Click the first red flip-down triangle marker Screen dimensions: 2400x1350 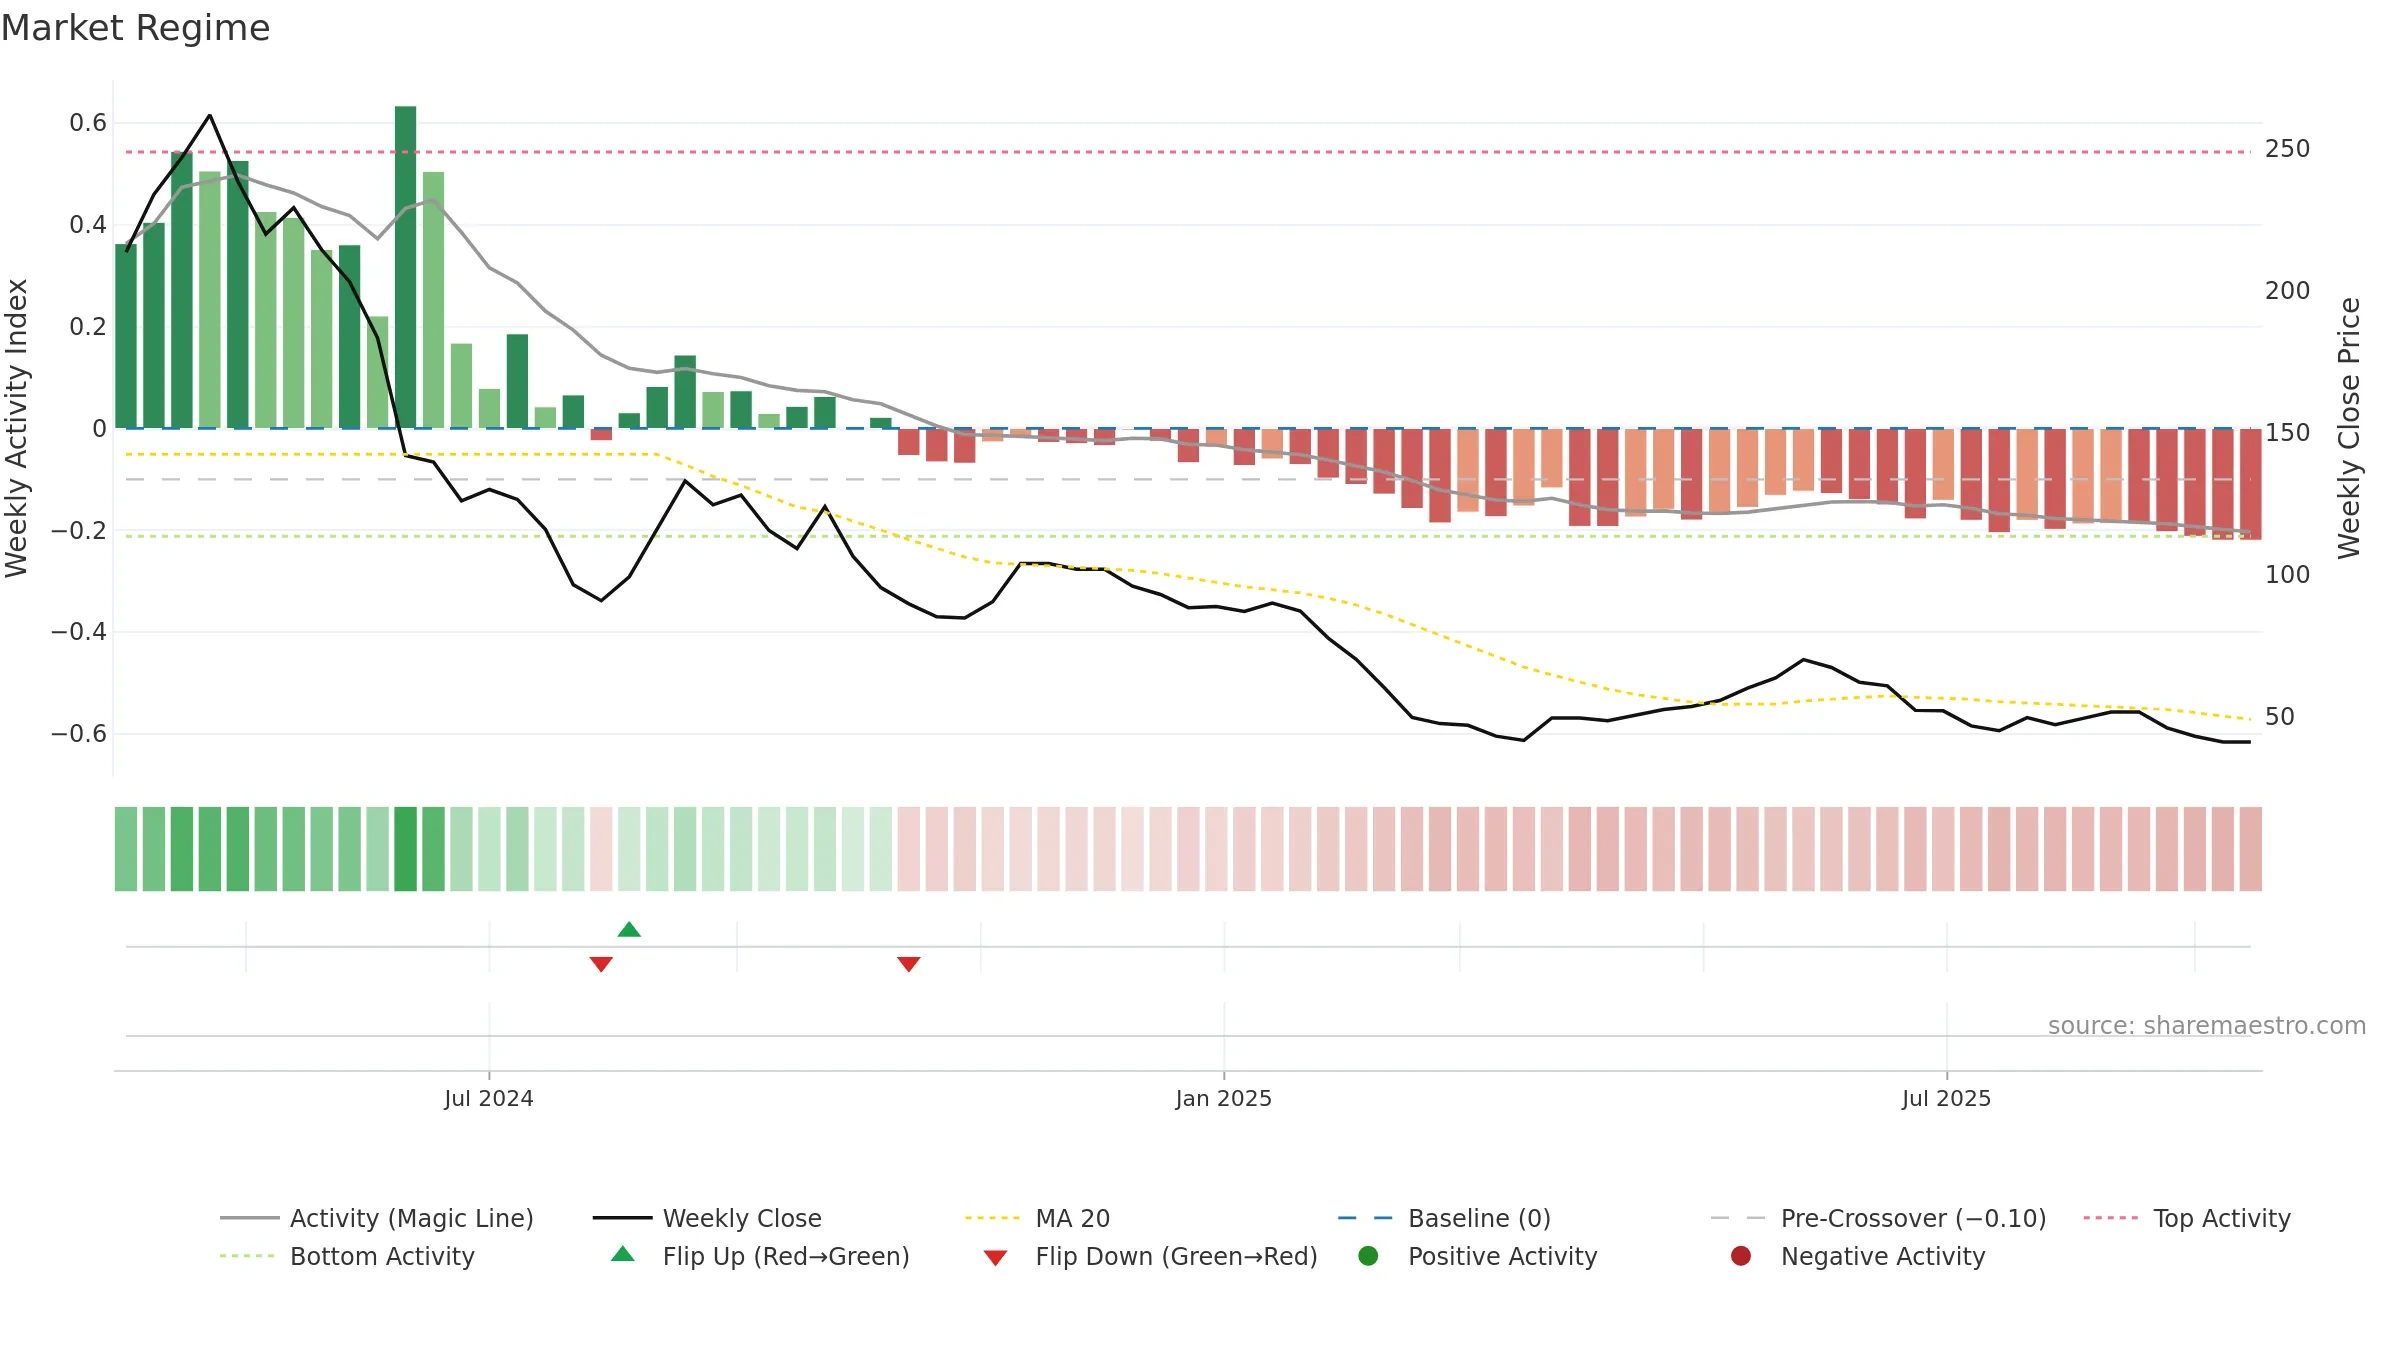(x=601, y=964)
